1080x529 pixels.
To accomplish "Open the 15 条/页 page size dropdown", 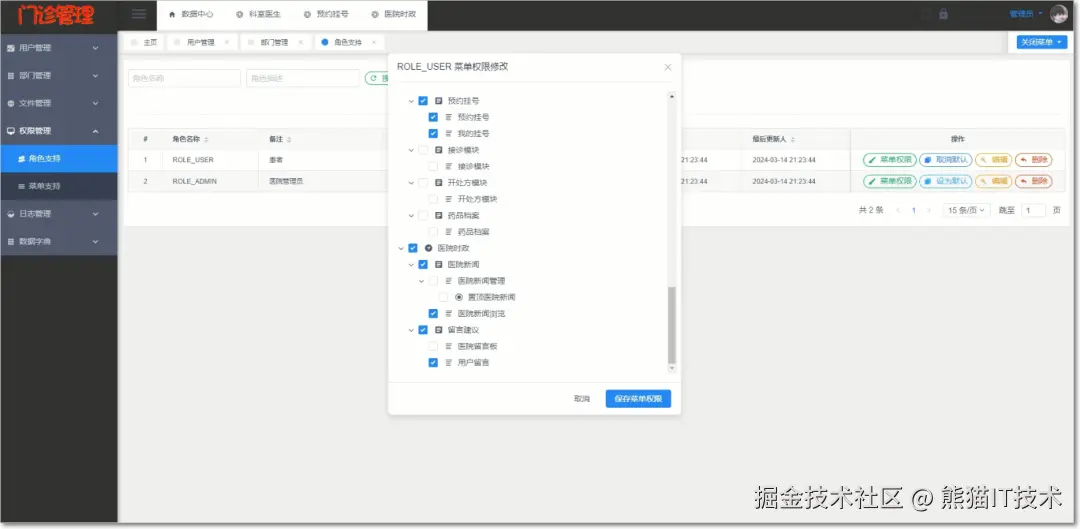I will [x=966, y=210].
